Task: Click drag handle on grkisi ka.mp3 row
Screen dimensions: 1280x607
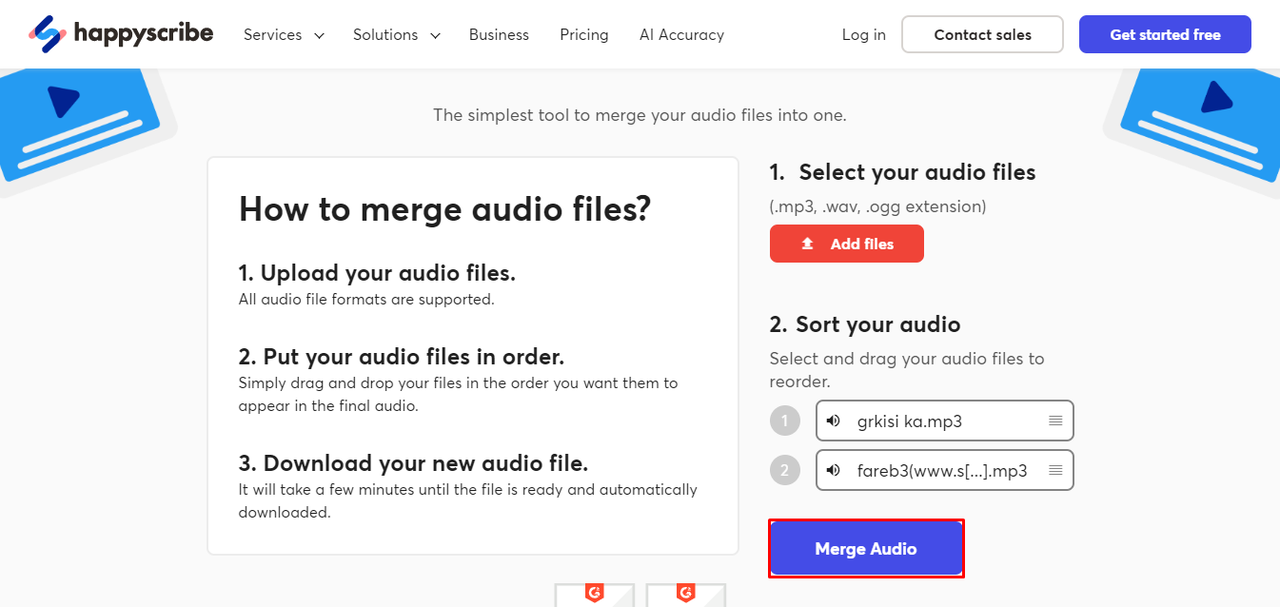Action: tap(1055, 421)
